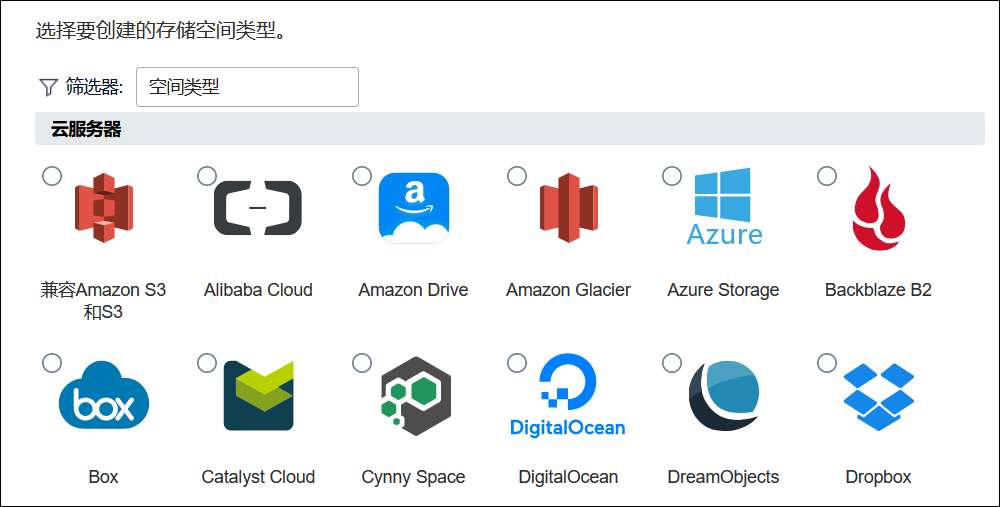The width and height of the screenshot is (1000, 507).
Task: Click the 云服务器 section header
Action: [x=86, y=129]
